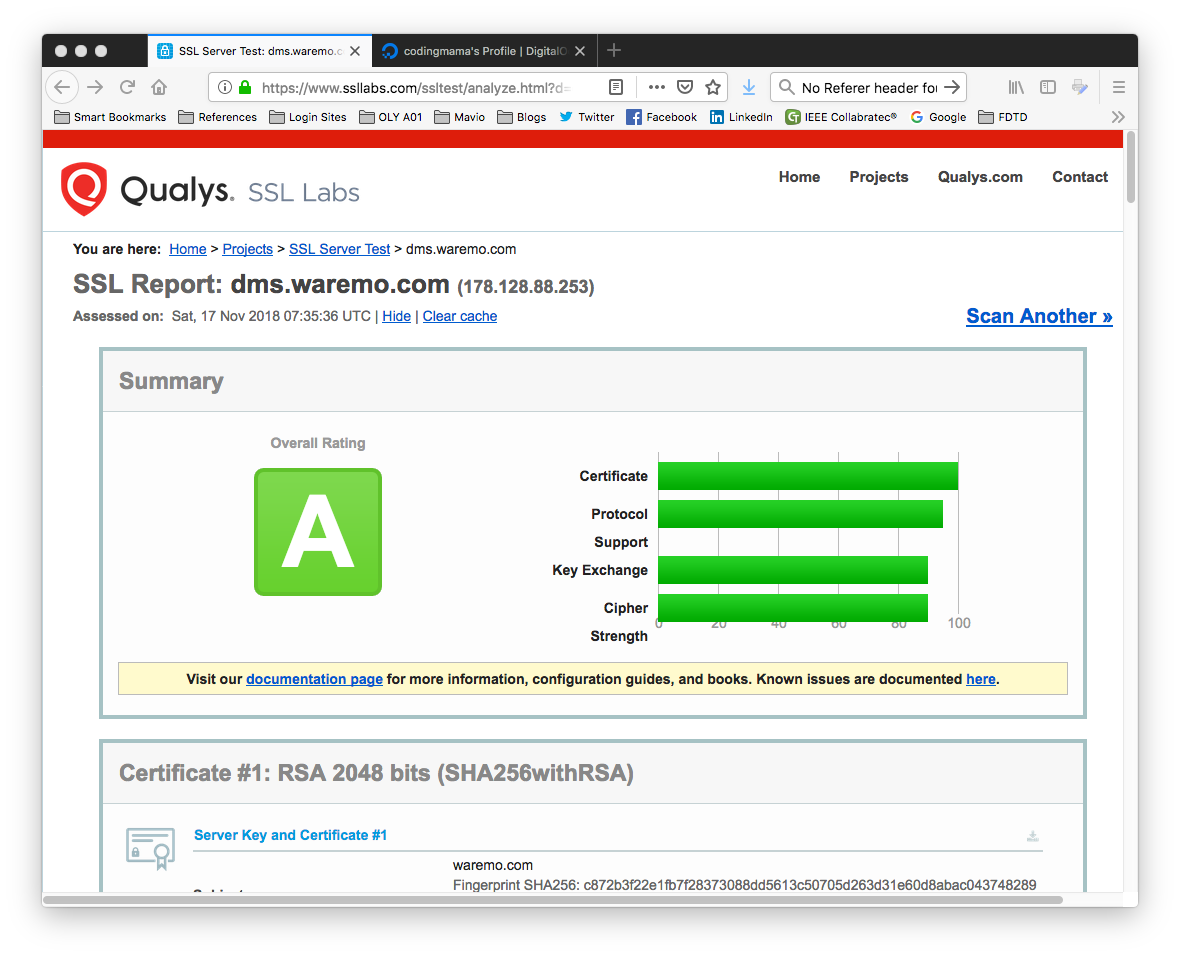Screen dimensions: 1180x957
Task: Open References bookmarks folder
Action: click(x=217, y=117)
